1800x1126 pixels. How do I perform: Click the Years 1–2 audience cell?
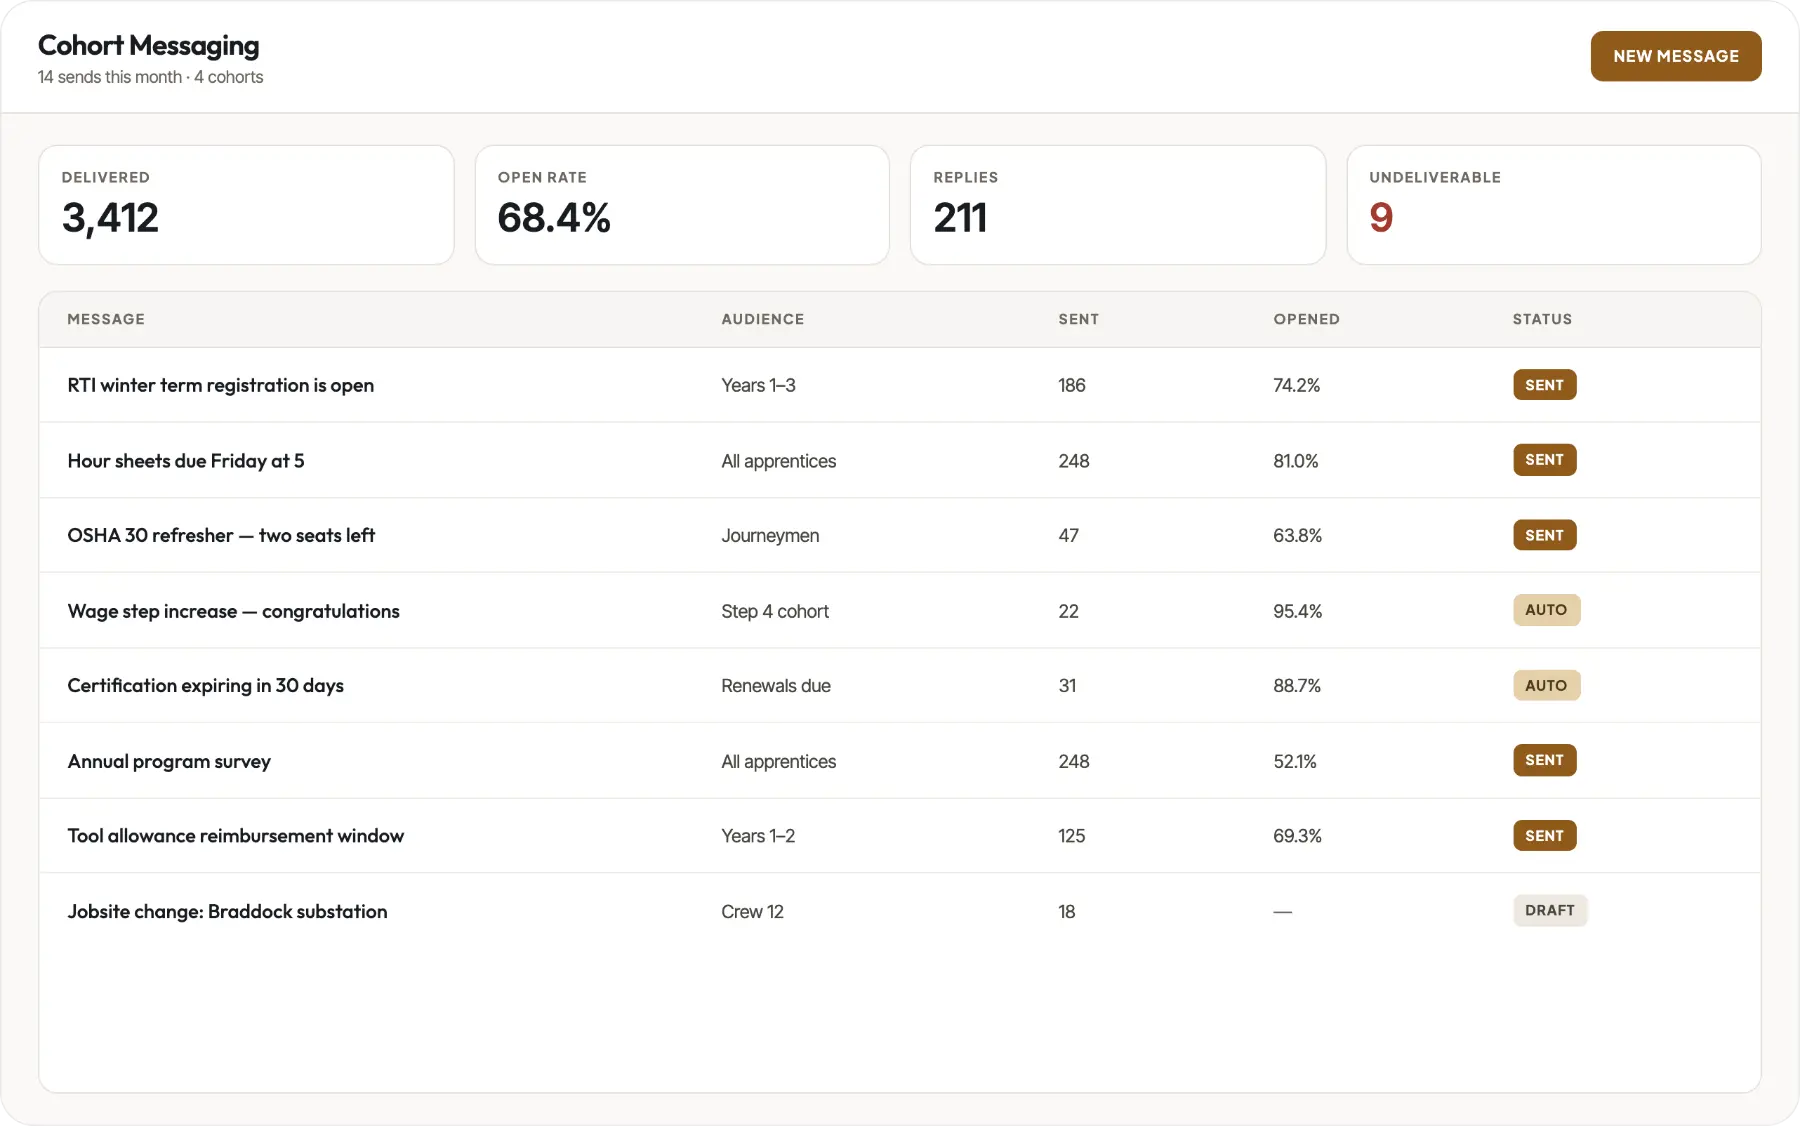coord(758,836)
